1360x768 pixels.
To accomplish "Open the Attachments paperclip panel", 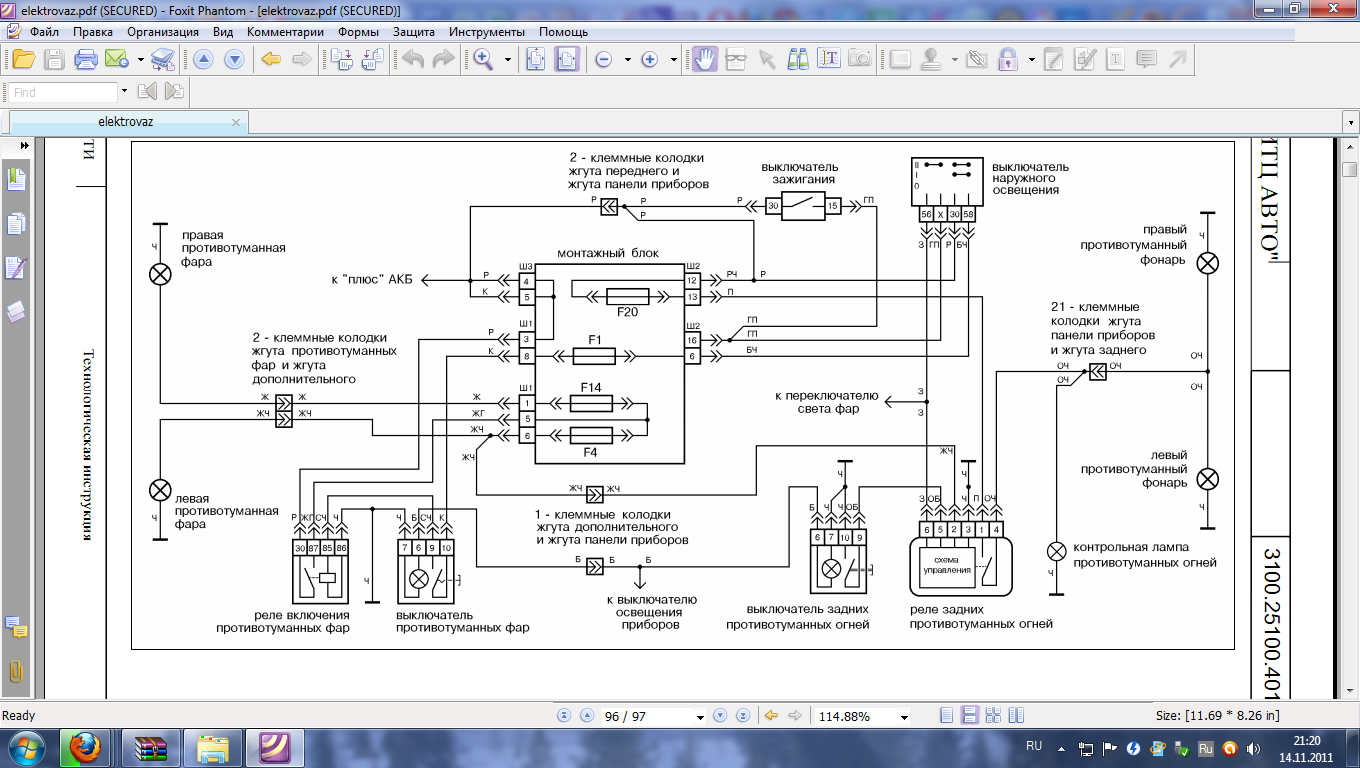I will pyautogui.click(x=16, y=671).
